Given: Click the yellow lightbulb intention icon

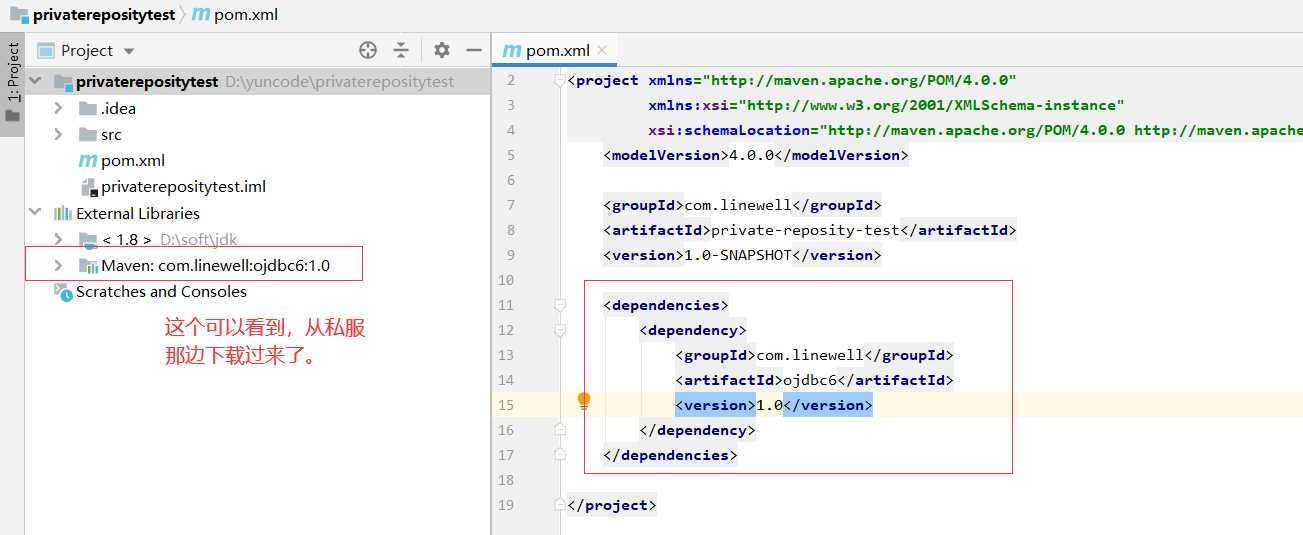Looking at the screenshot, I should pyautogui.click(x=584, y=401).
